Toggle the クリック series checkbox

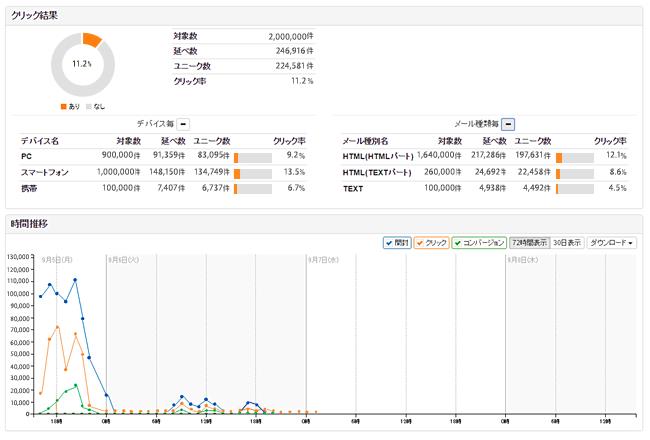pos(431,243)
